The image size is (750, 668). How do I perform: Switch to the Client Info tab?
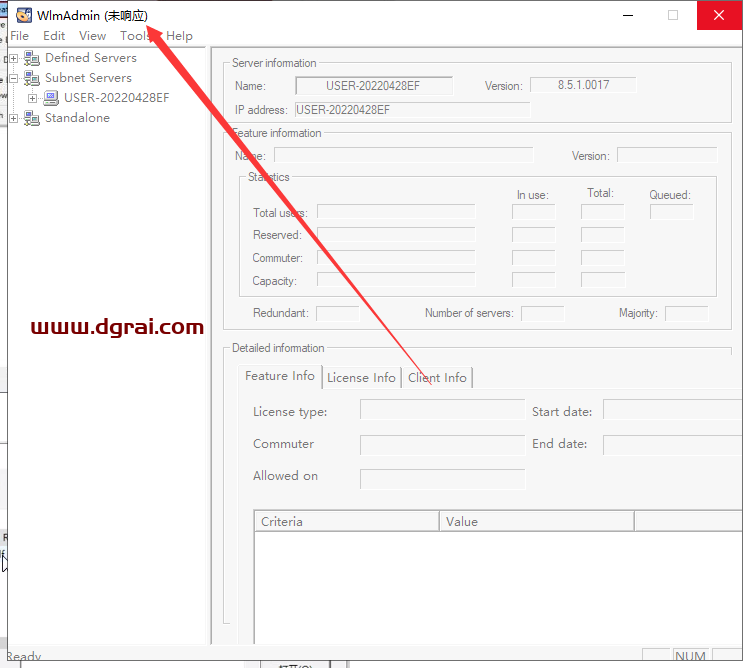click(437, 378)
